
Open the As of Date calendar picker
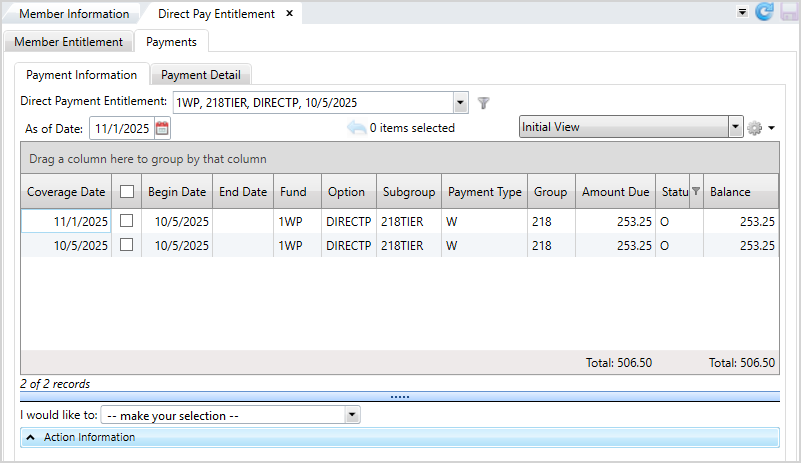[162, 128]
